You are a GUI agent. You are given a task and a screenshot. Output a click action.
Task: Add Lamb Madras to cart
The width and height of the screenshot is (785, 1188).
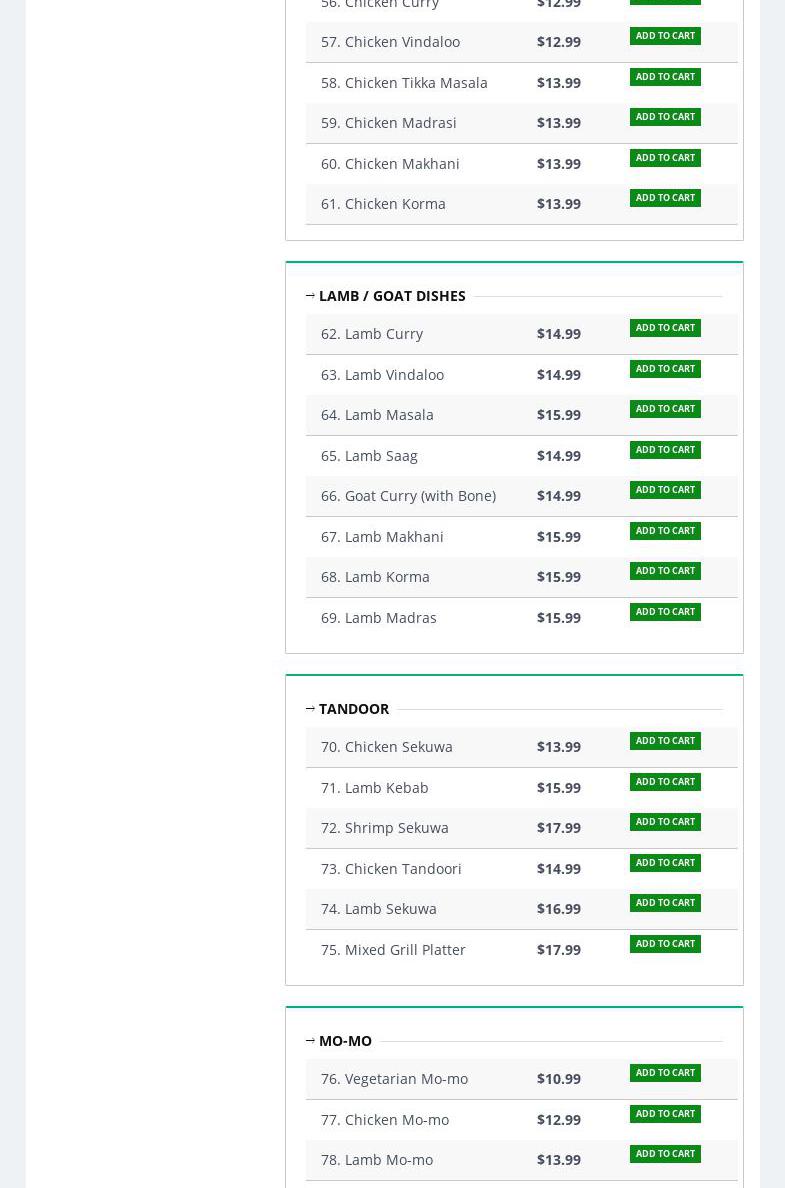[x=665, y=612]
